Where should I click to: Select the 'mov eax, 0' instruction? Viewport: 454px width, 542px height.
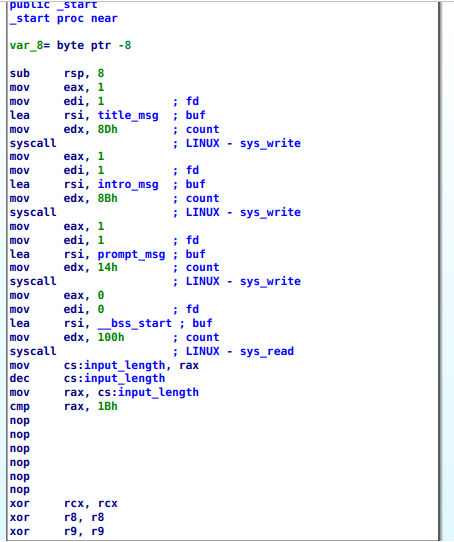(x=57, y=296)
